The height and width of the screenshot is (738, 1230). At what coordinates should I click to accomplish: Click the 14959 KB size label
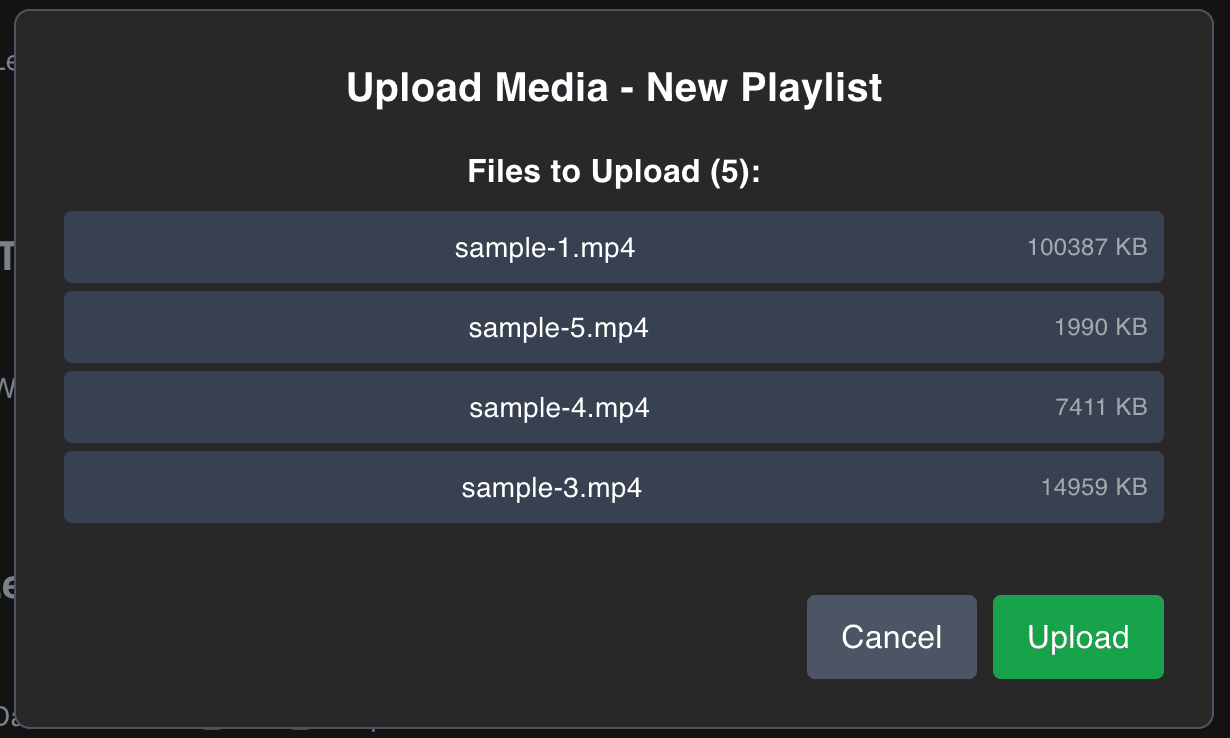tap(1095, 487)
